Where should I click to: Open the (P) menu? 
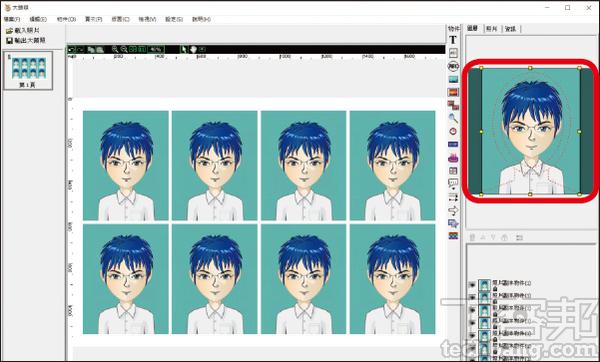click(93, 19)
